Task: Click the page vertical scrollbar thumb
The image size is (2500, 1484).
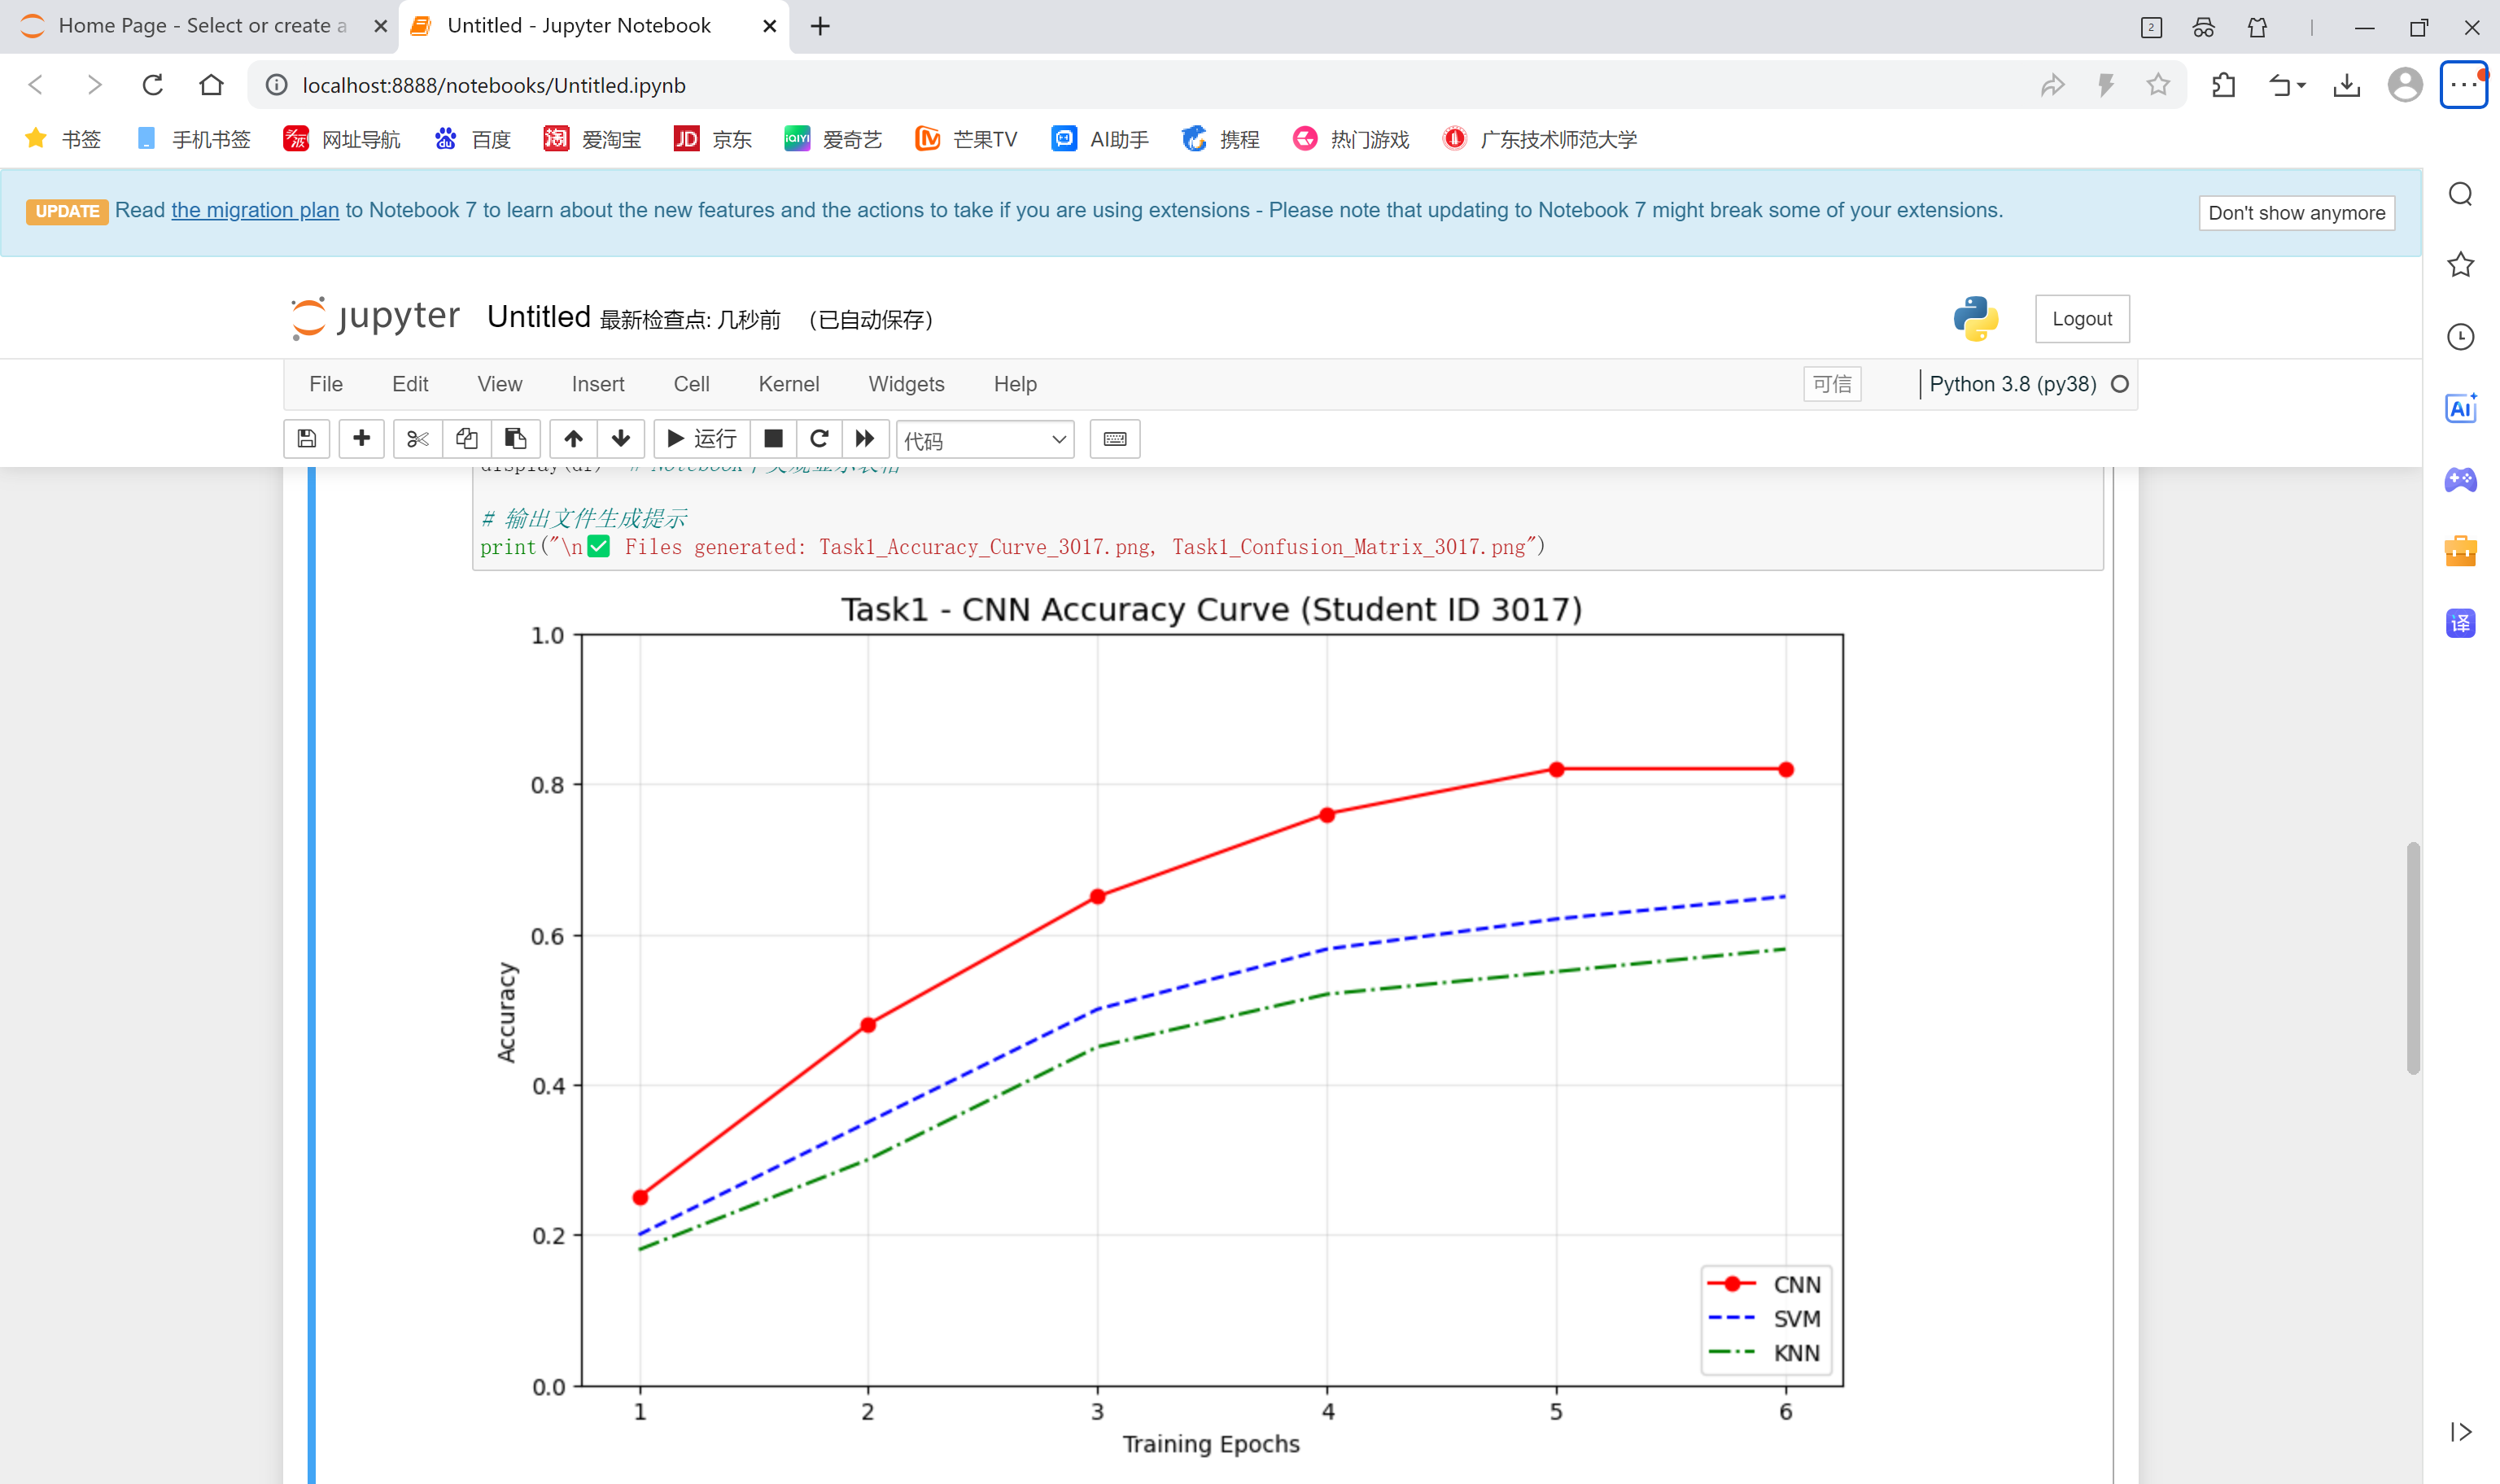Action: pyautogui.click(x=2412, y=958)
